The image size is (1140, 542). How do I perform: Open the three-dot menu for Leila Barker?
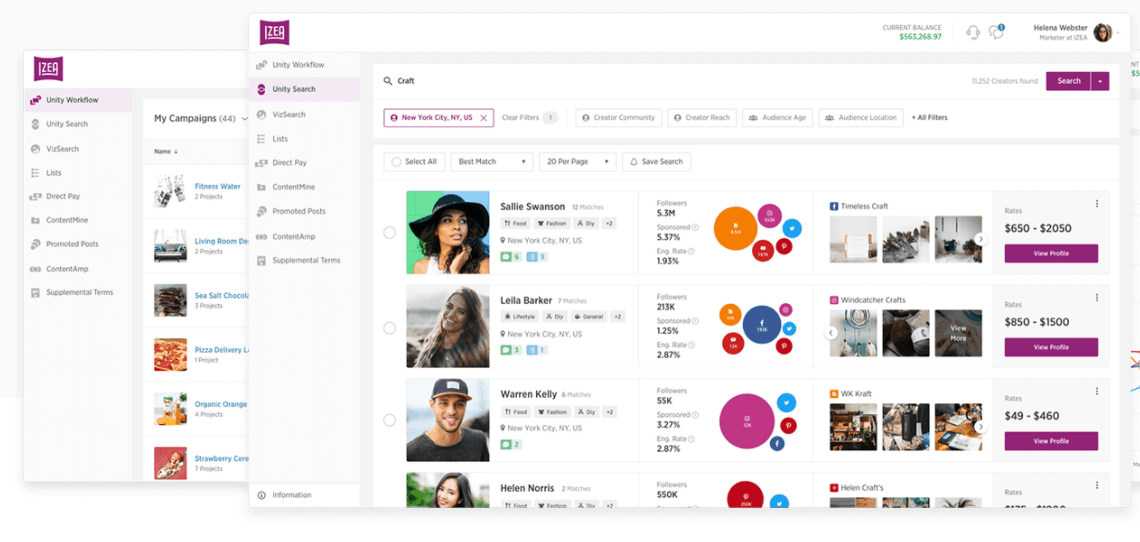click(x=1097, y=298)
